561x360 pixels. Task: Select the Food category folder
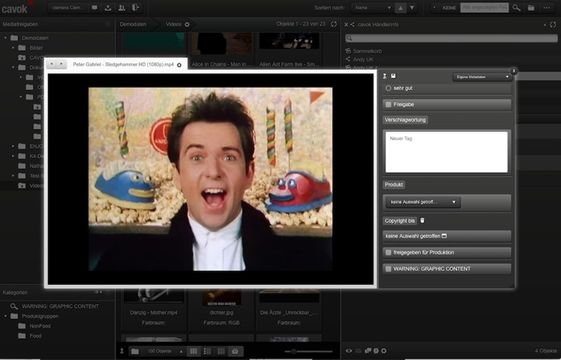click(x=35, y=336)
